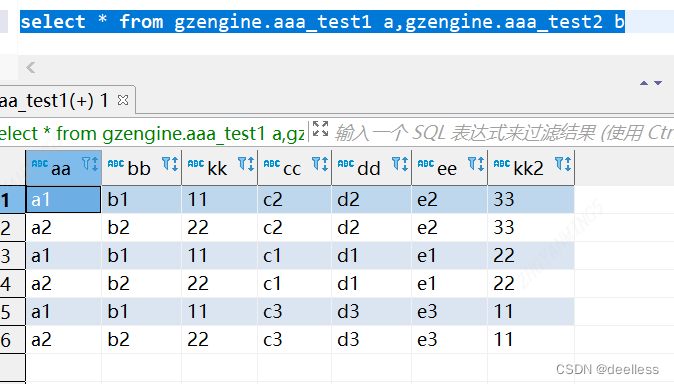Click the ABC type icon in kk2 header
Screen dimensions: 674x384
502,163
